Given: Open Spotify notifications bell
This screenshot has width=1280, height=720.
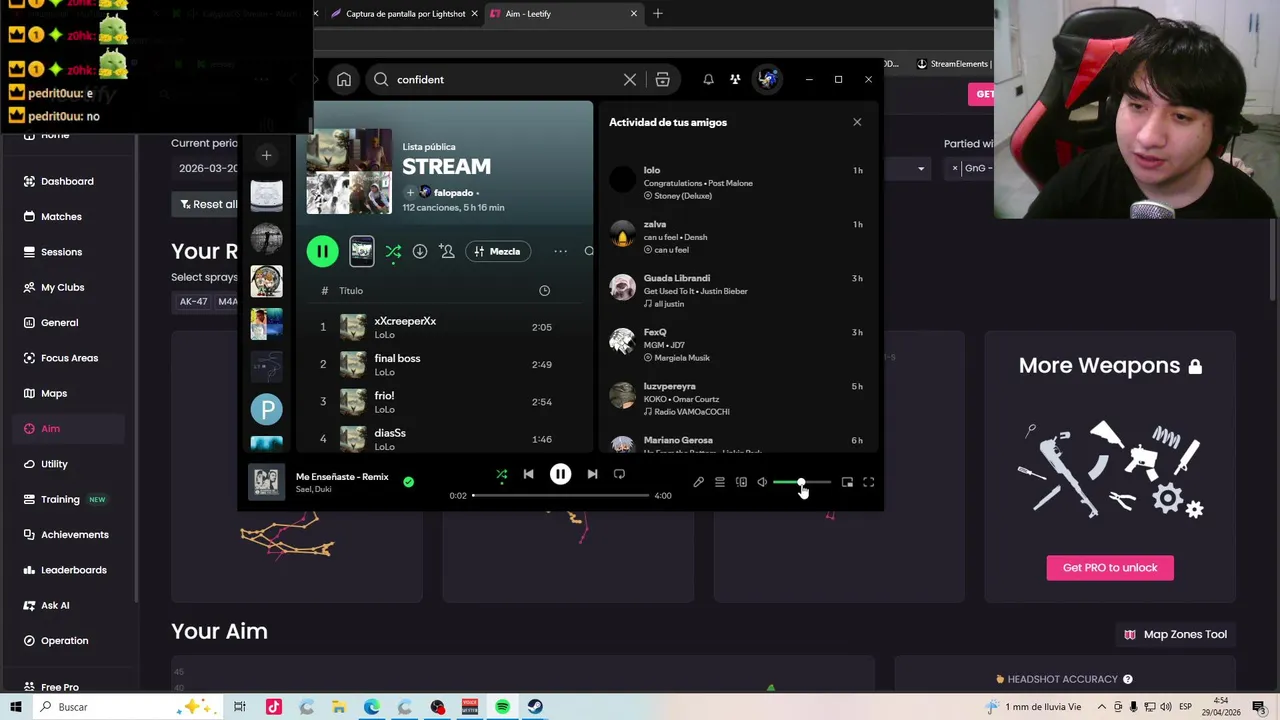Looking at the screenshot, I should (x=708, y=79).
